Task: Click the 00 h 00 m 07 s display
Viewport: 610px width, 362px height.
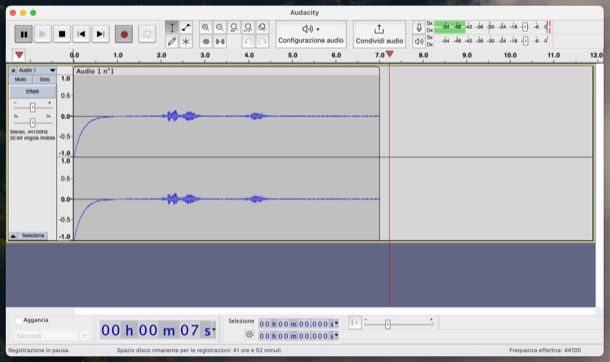Action: point(156,331)
